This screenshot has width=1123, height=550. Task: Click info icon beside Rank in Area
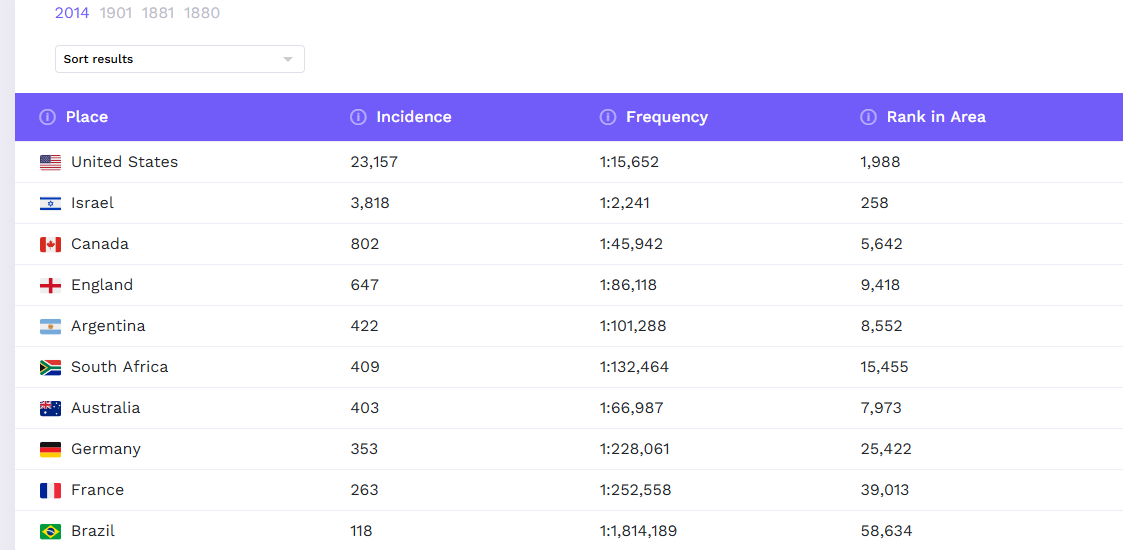point(868,117)
